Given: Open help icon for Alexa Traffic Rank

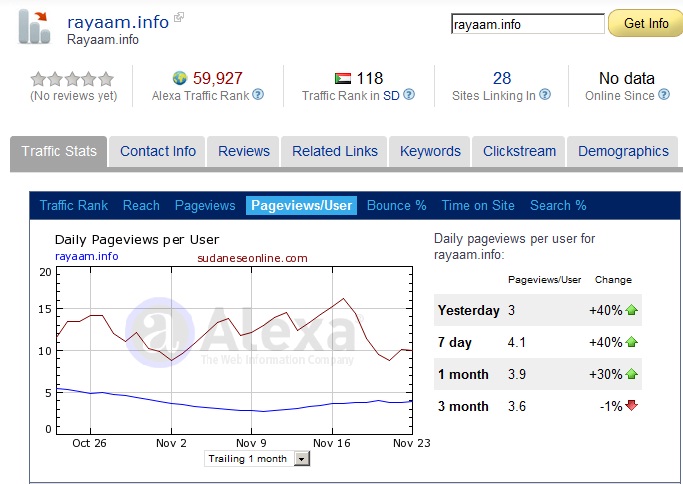Looking at the screenshot, I should pyautogui.click(x=258, y=94).
